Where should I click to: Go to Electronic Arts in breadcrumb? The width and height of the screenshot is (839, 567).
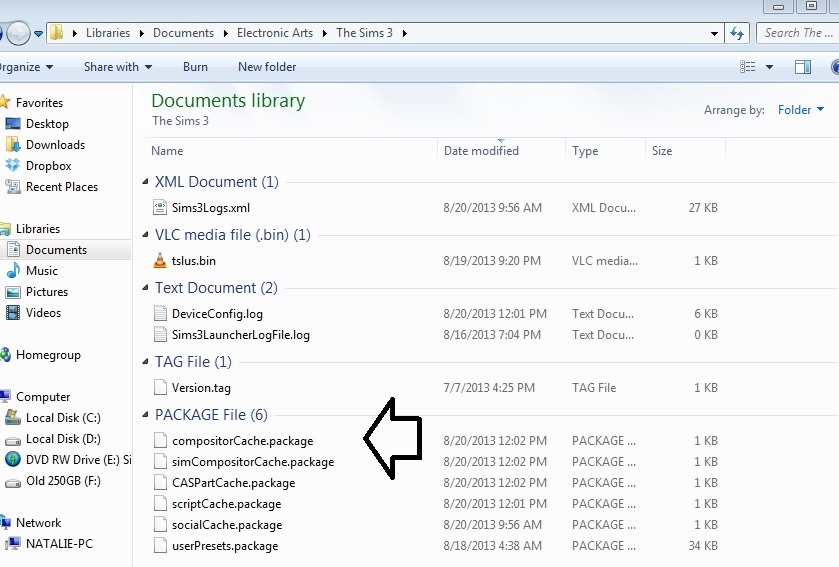tap(274, 33)
